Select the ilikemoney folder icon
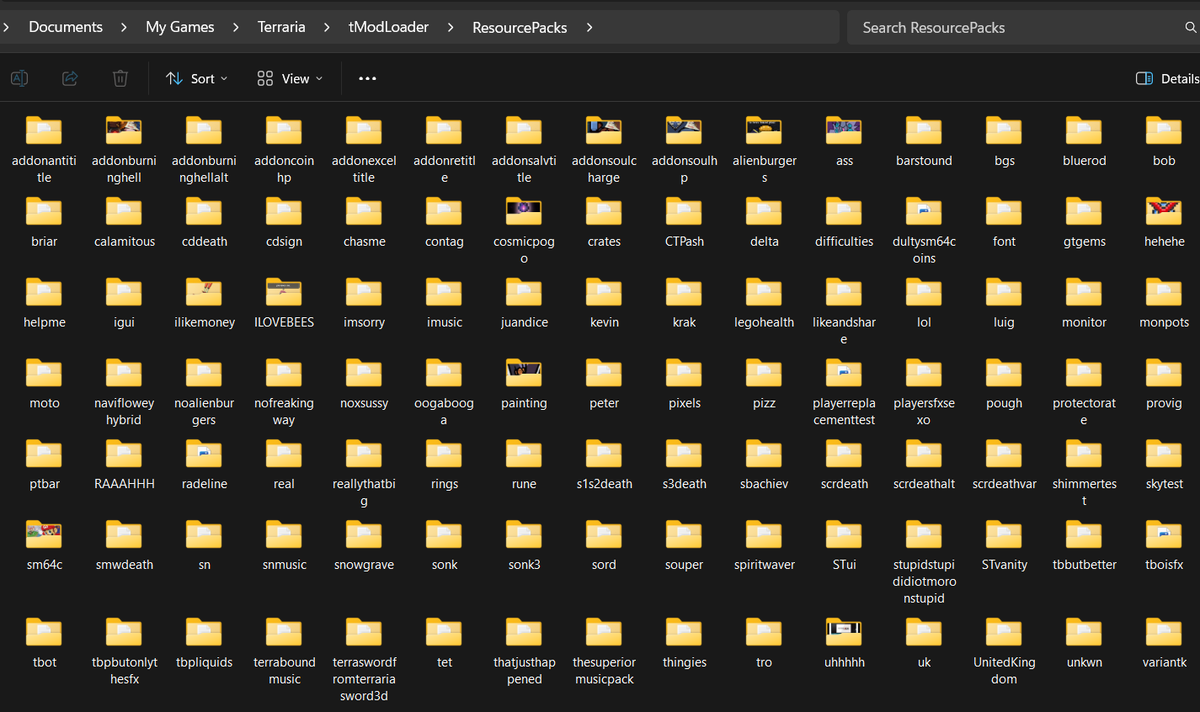1200x712 pixels. (204, 292)
